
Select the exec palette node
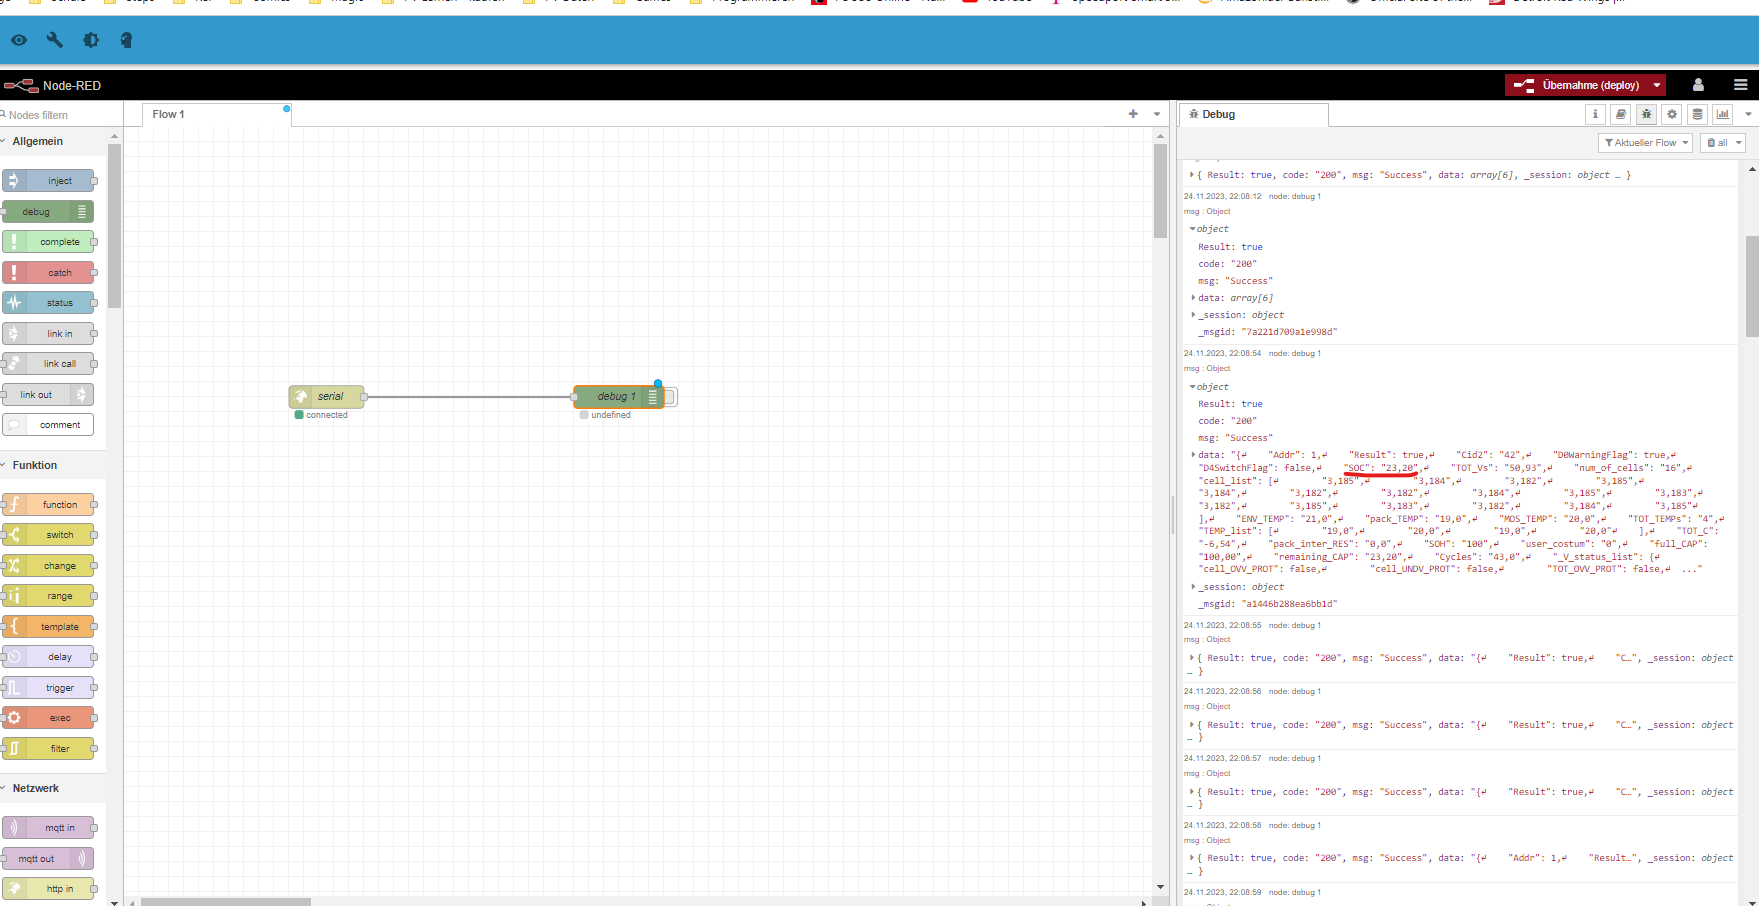pyautogui.click(x=49, y=718)
